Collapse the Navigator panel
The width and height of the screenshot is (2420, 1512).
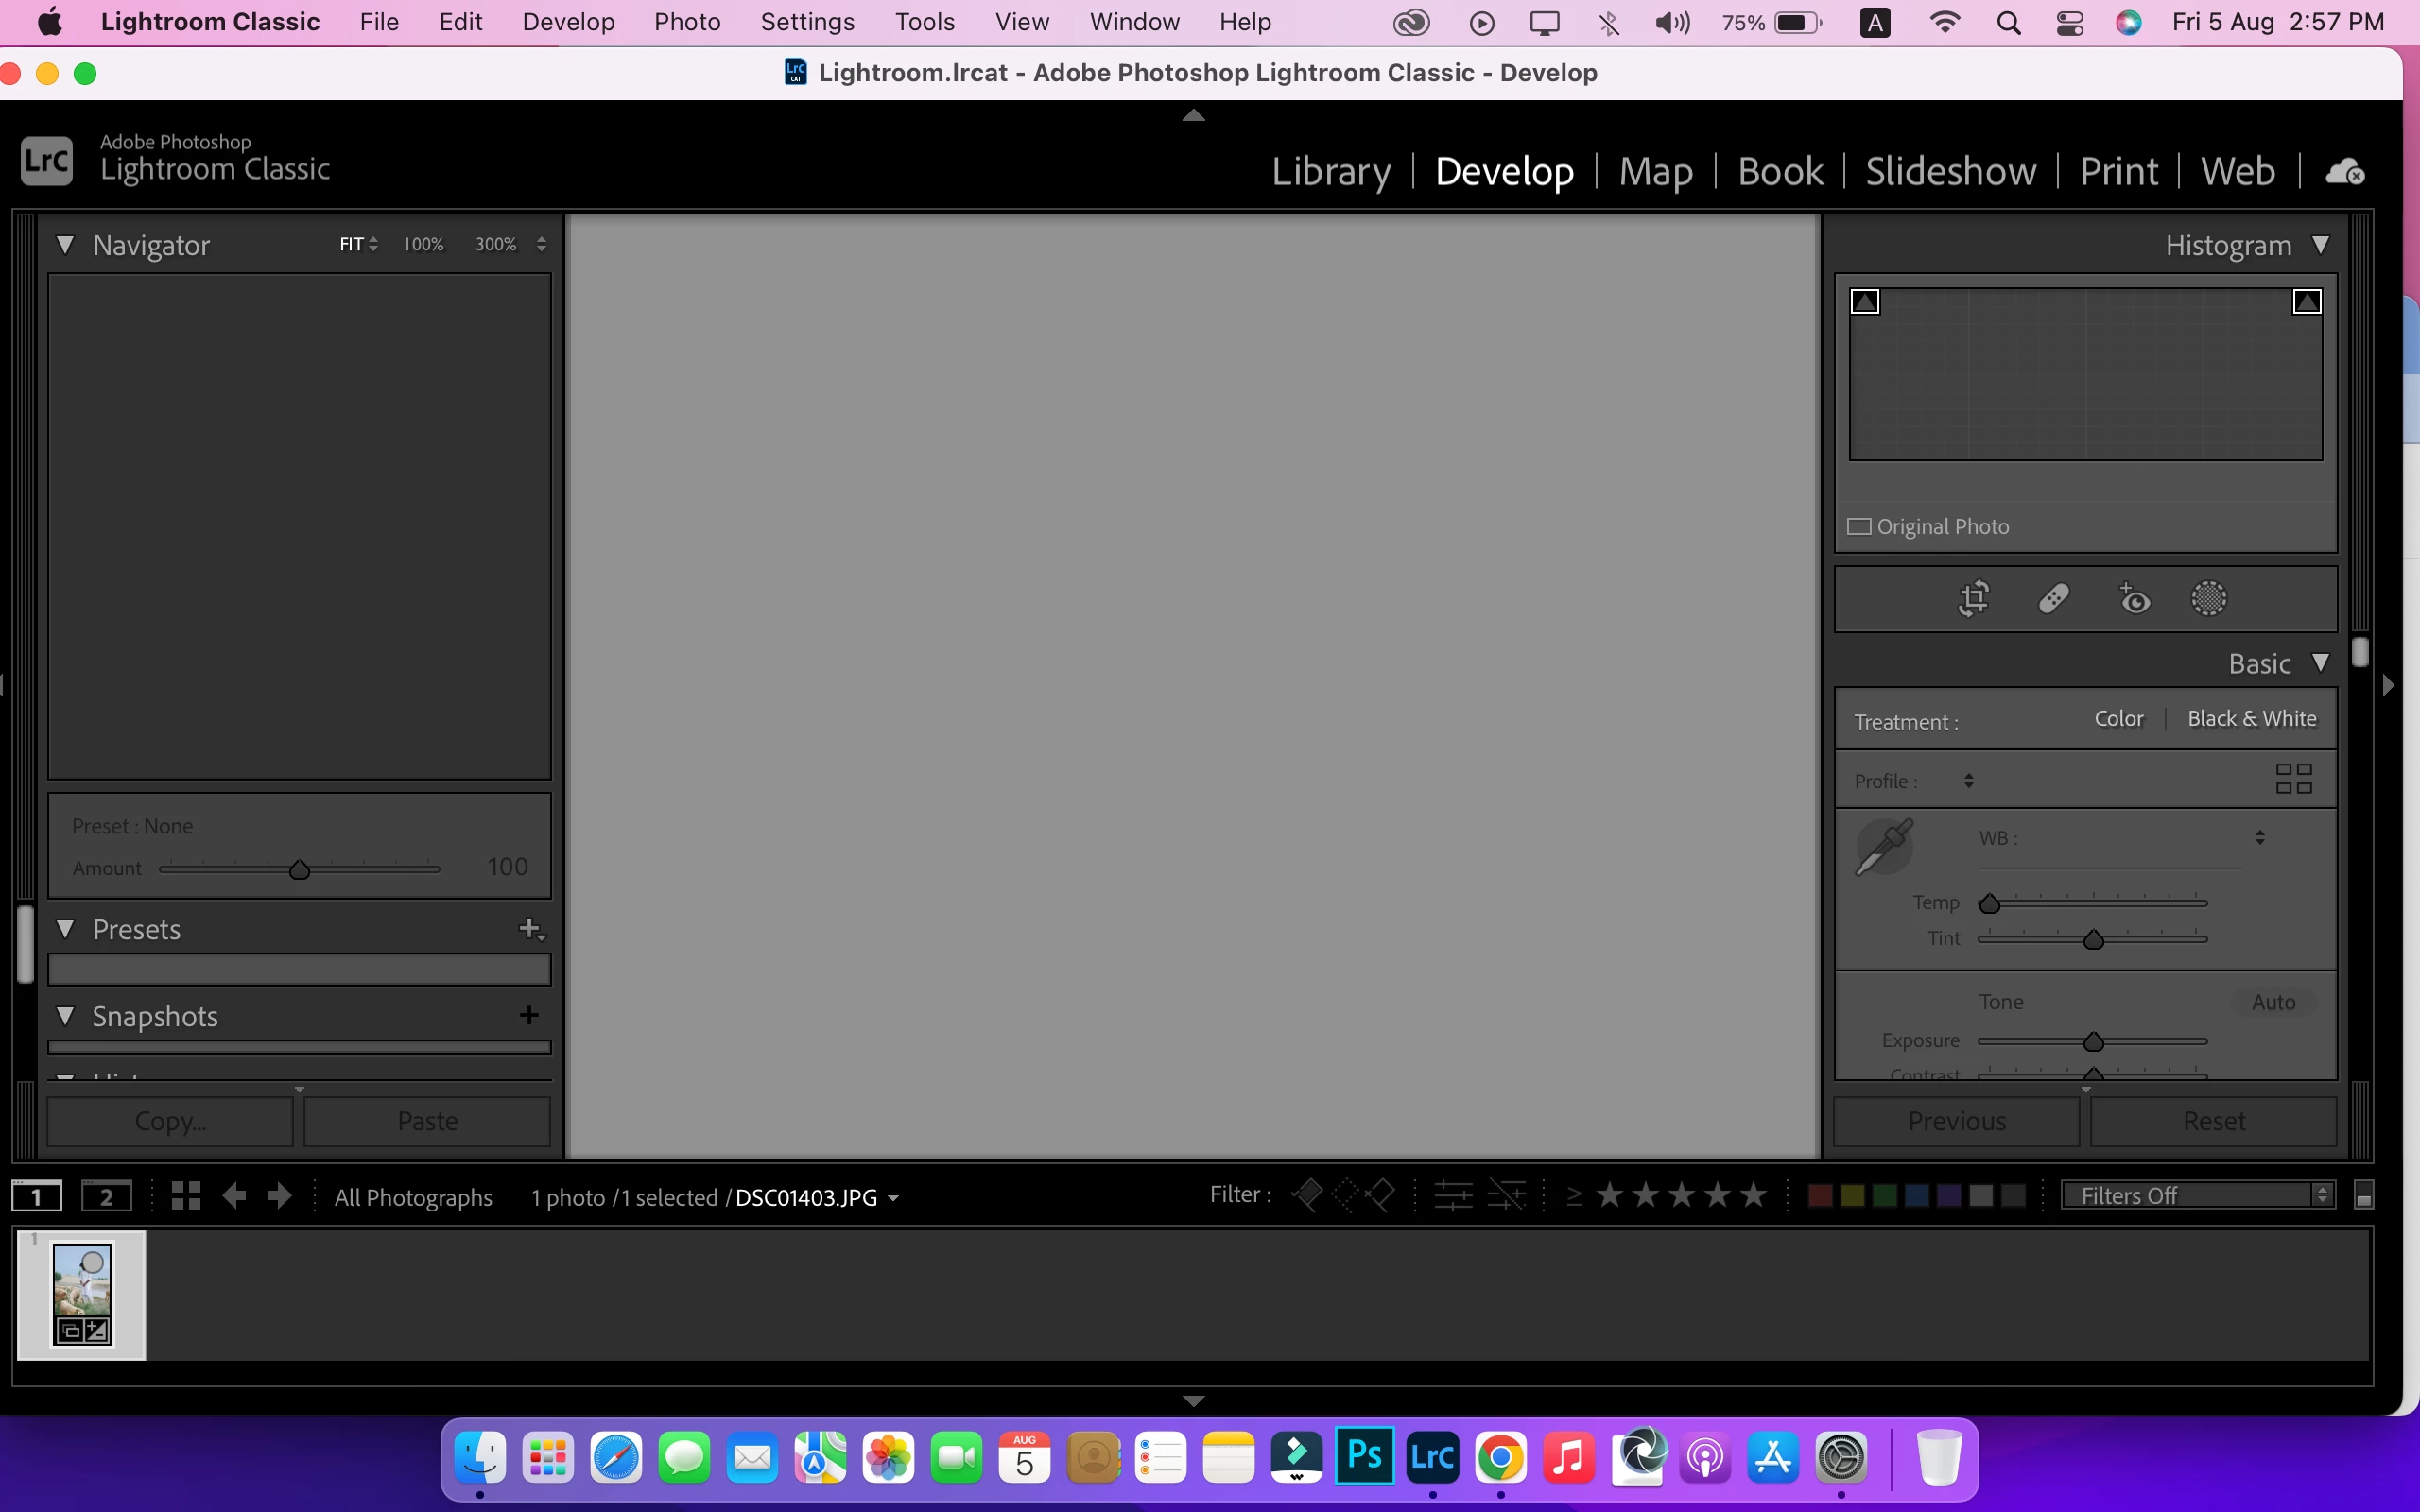66,245
